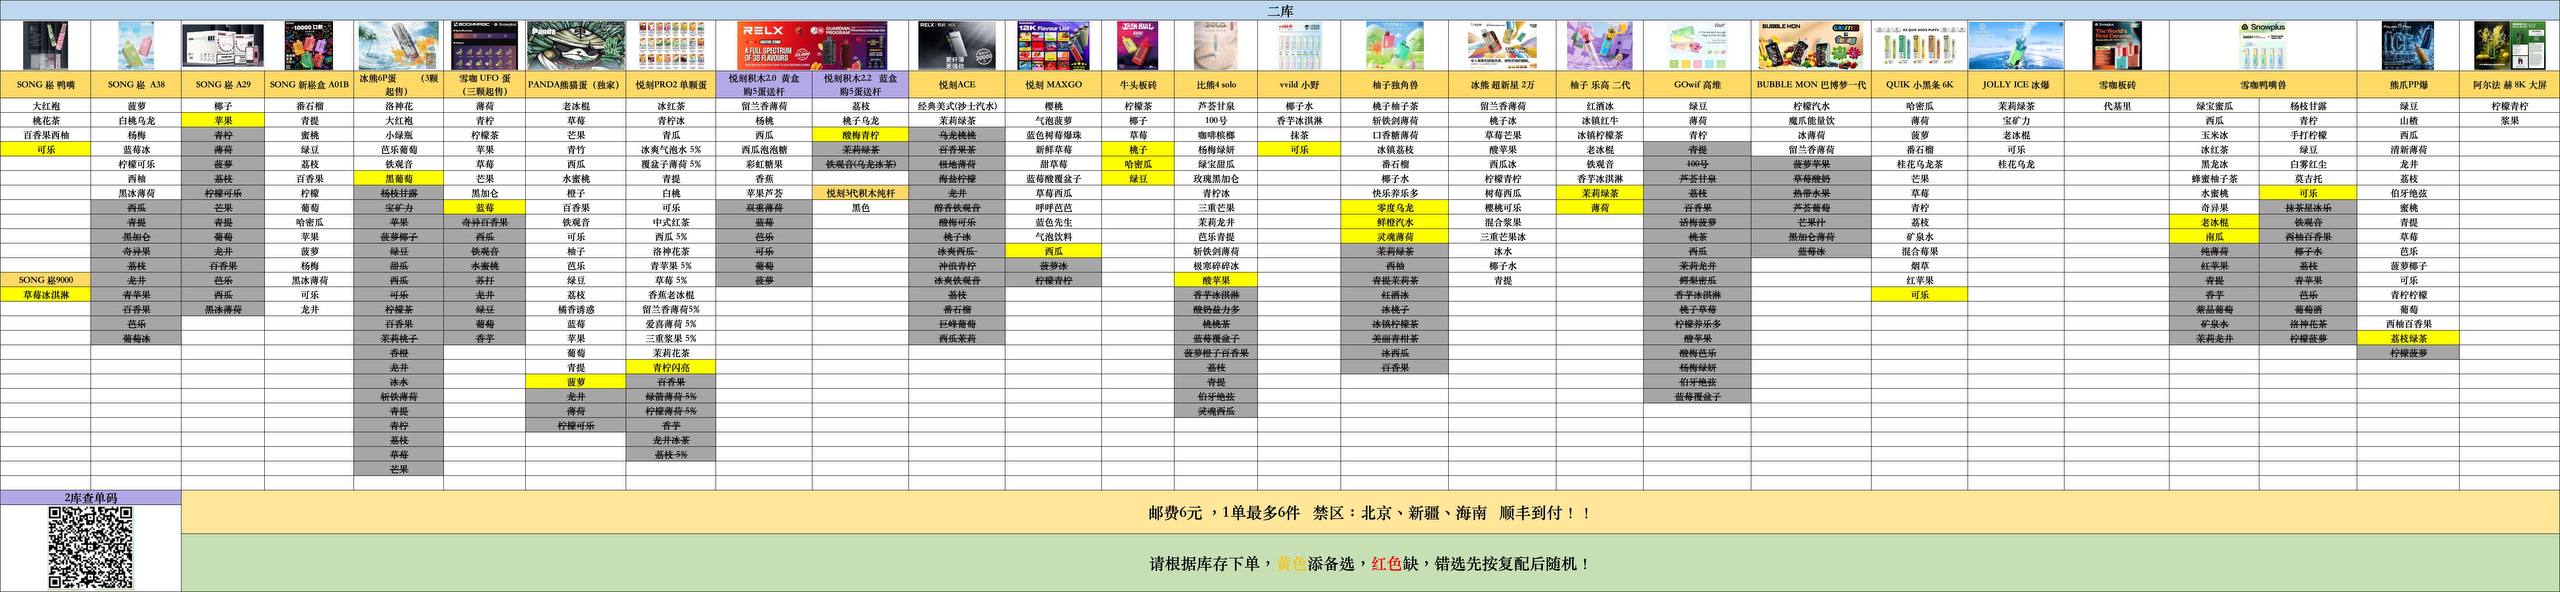Click the green 请根据库存下单 notice banner
Screen dimensions: 2560x592
point(1370,564)
